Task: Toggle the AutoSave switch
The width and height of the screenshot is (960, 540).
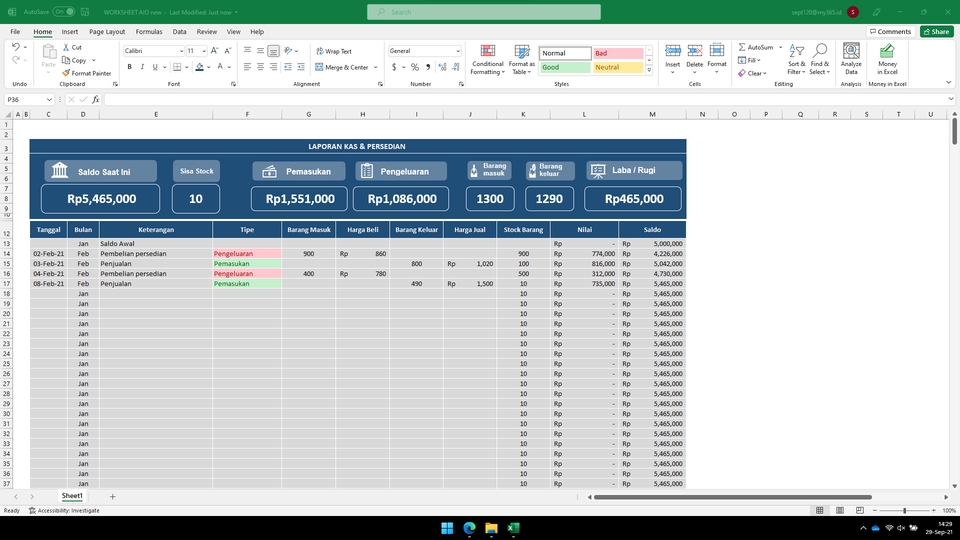Action: click(x=63, y=12)
